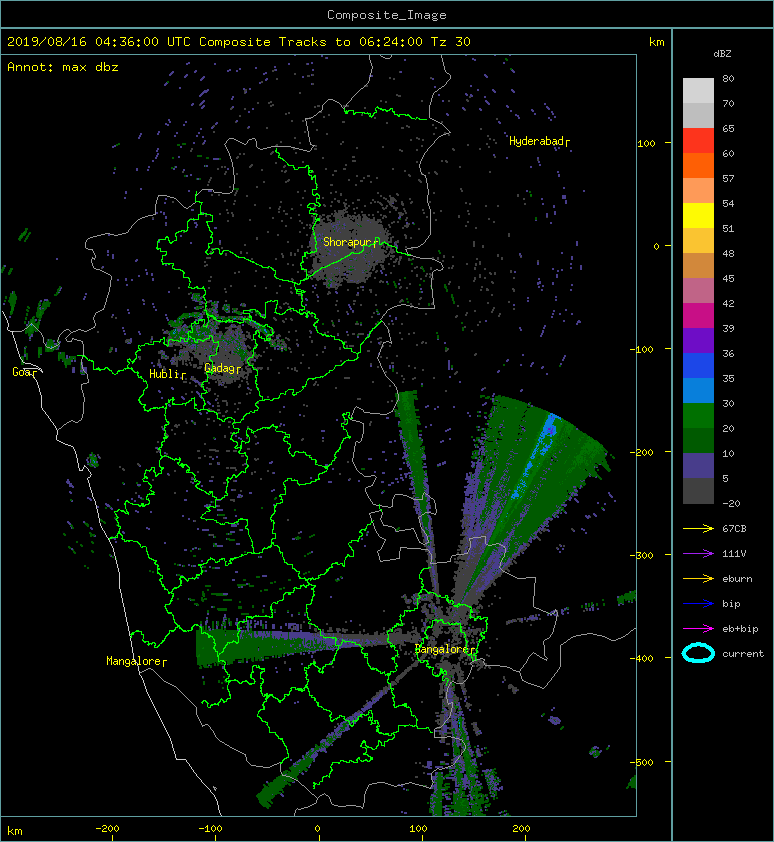Click the 200 tick on X axis
Viewport: 774px width, 842px height.
(x=521, y=829)
